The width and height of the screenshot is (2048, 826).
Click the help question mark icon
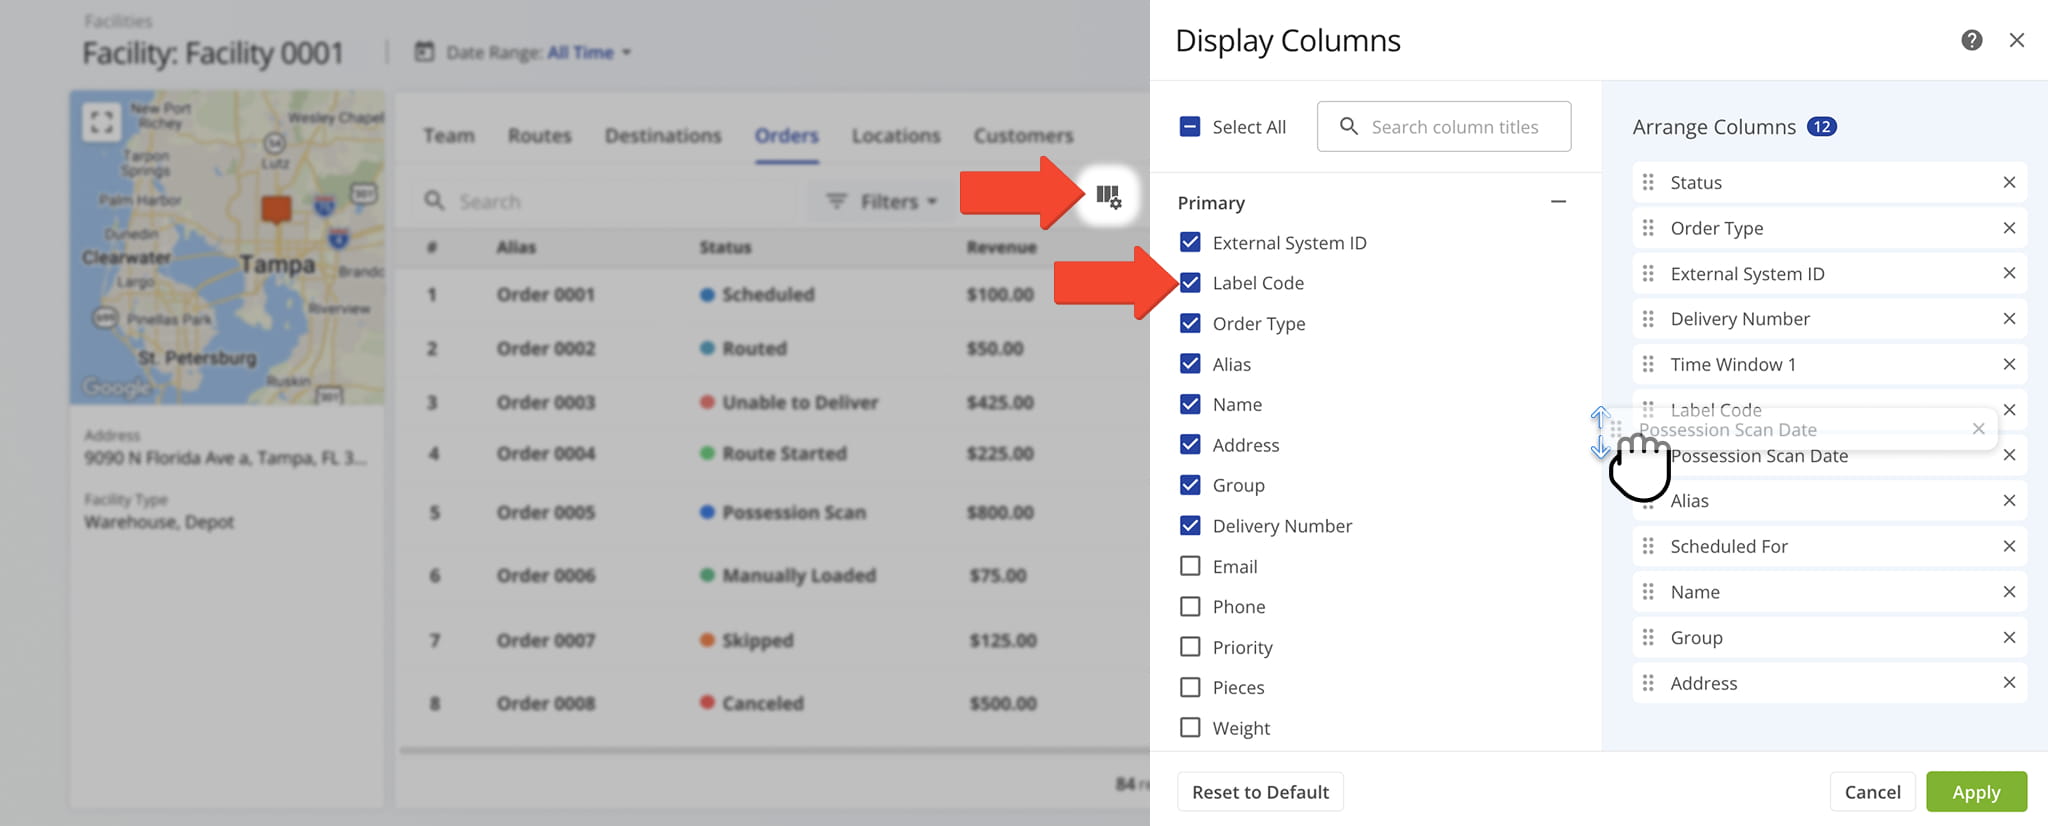click(x=1971, y=40)
